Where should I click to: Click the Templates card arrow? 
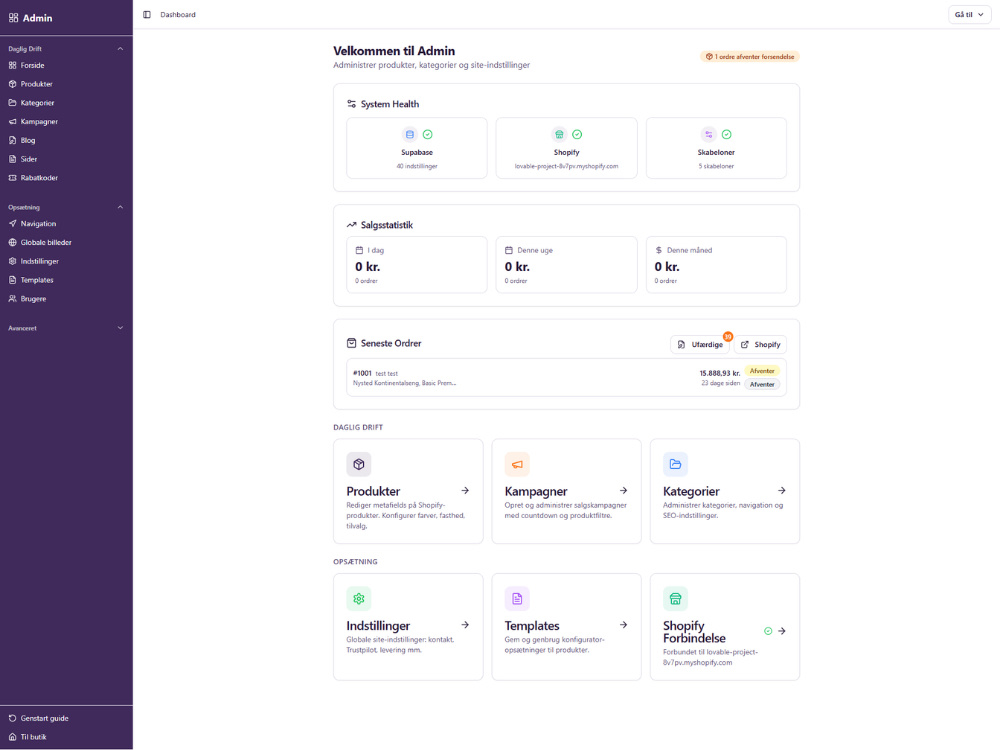[x=623, y=625]
